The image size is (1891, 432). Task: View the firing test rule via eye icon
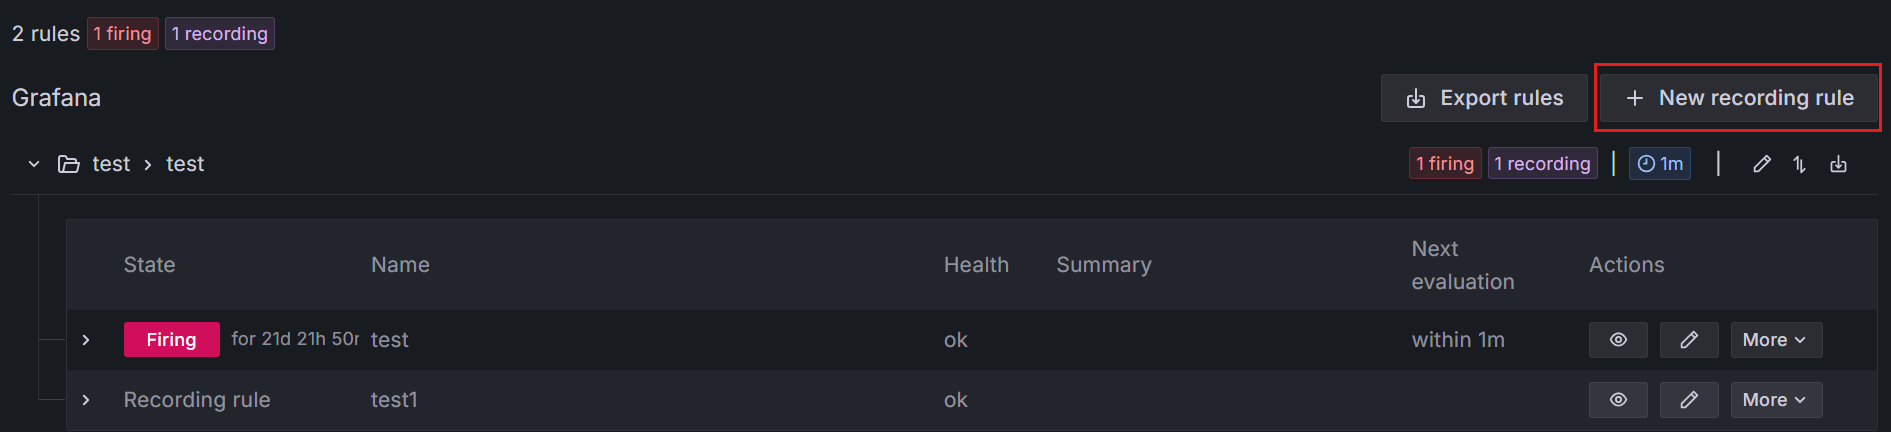[x=1618, y=340]
